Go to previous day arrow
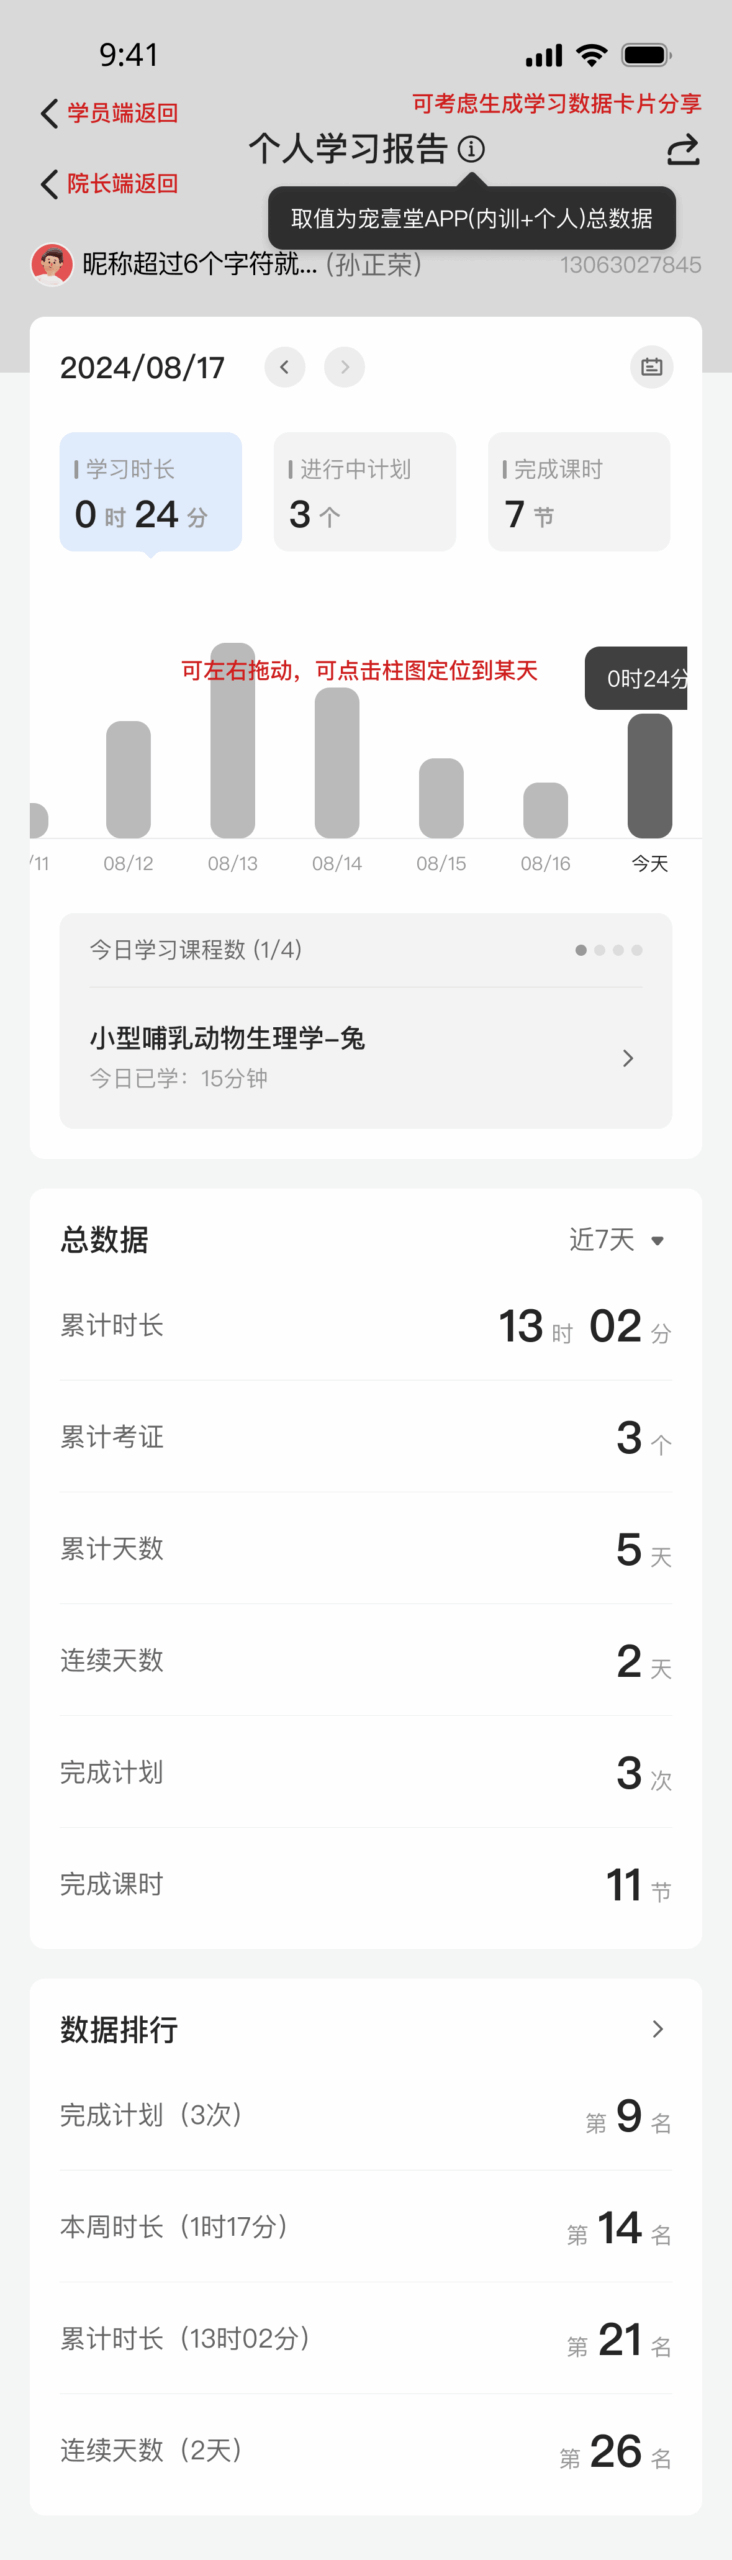The height and width of the screenshot is (2560, 732). 285,367
